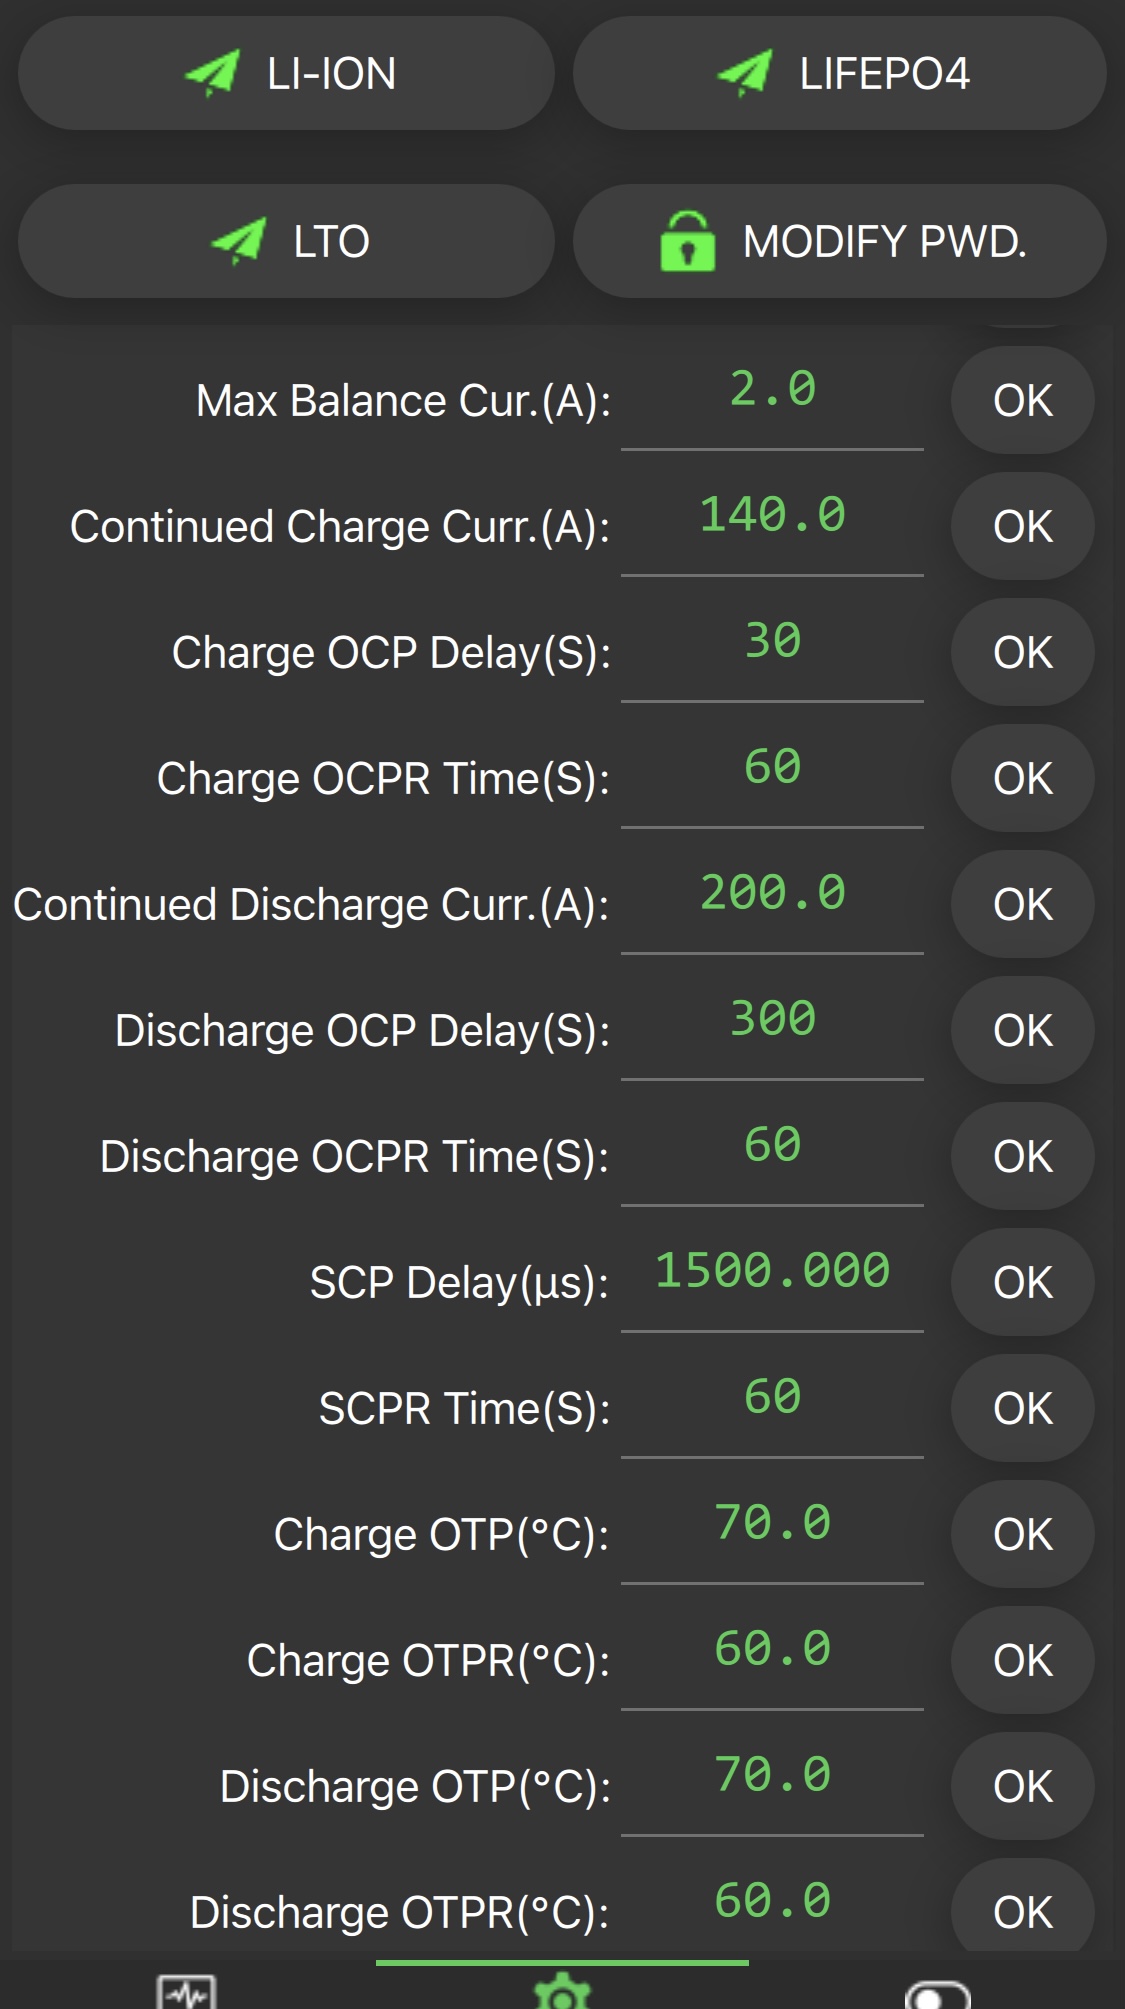Confirm SCPR Time with OK button
Viewport: 1125px width, 2009px height.
click(1022, 1408)
